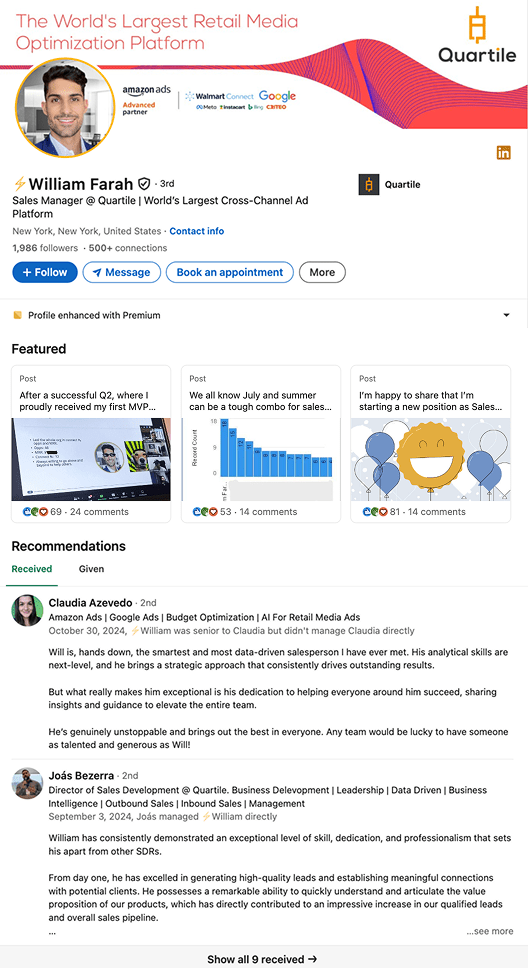Click Google logo in banner
This screenshot has width=528, height=968.
point(277,96)
